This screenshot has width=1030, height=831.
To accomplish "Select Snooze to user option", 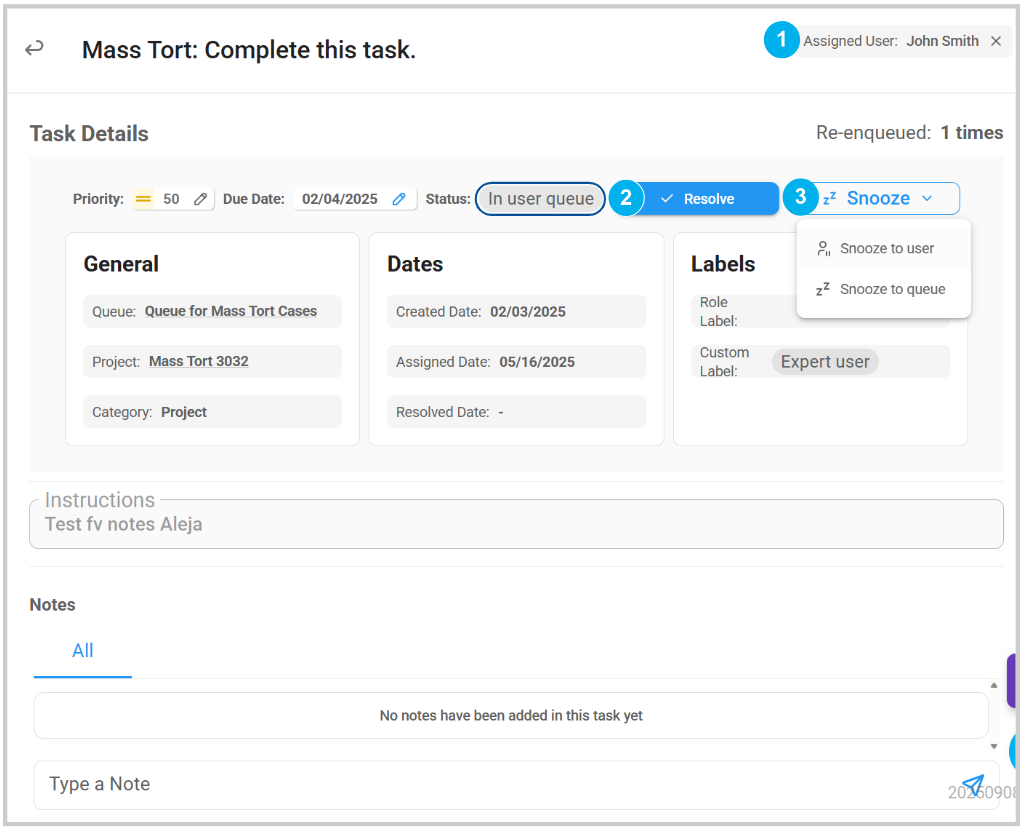I will point(886,248).
